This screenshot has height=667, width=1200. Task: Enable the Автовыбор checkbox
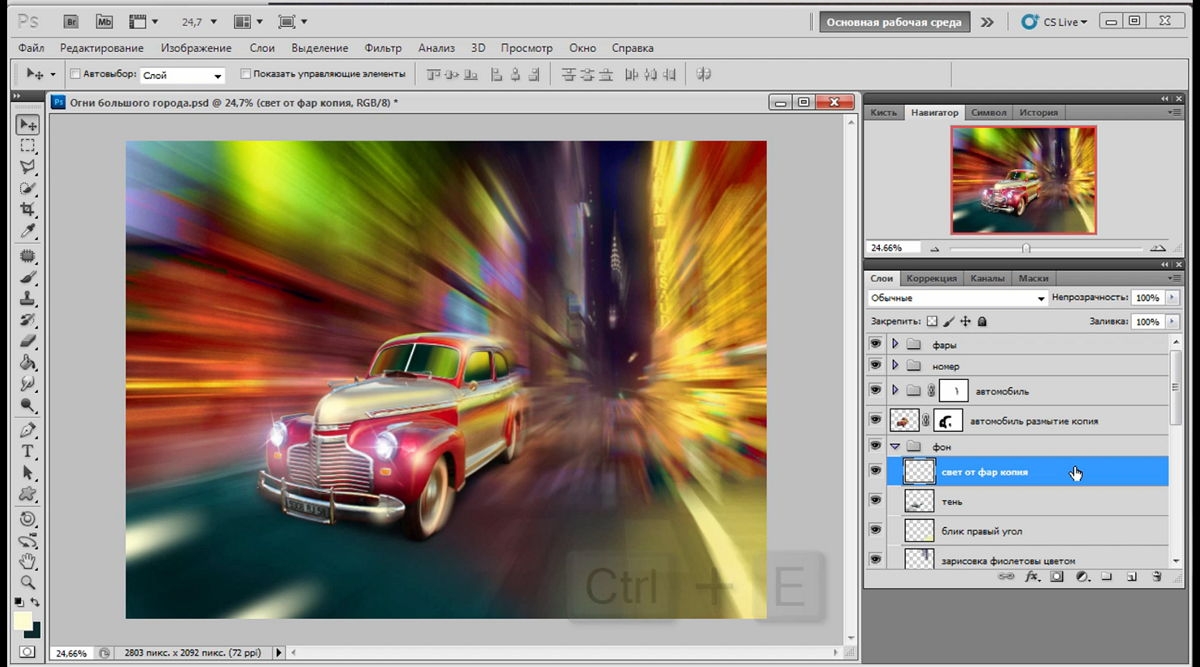(75, 74)
